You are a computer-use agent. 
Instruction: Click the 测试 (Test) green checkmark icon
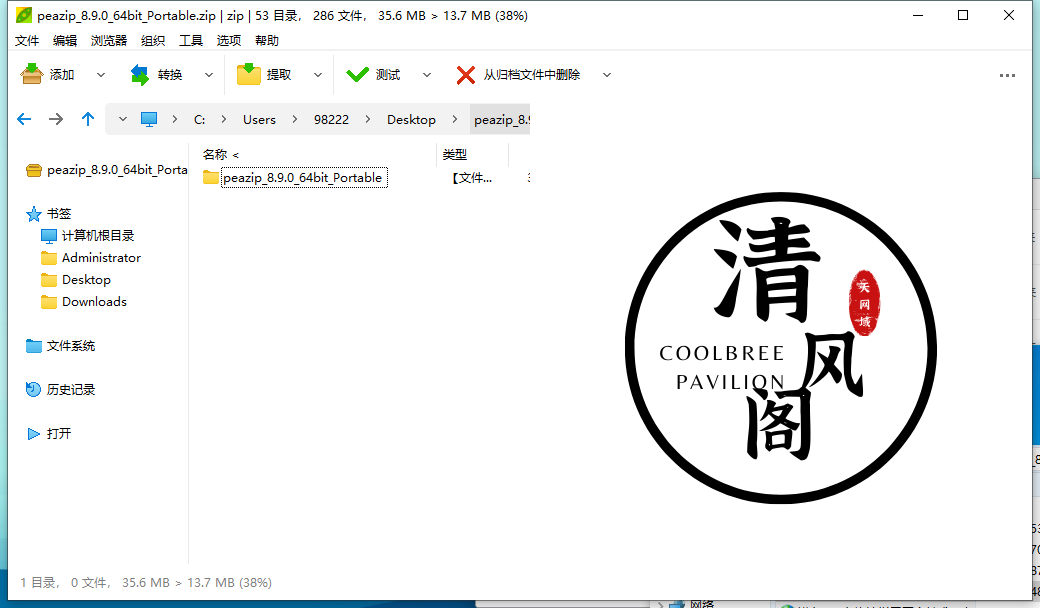[x=358, y=74]
